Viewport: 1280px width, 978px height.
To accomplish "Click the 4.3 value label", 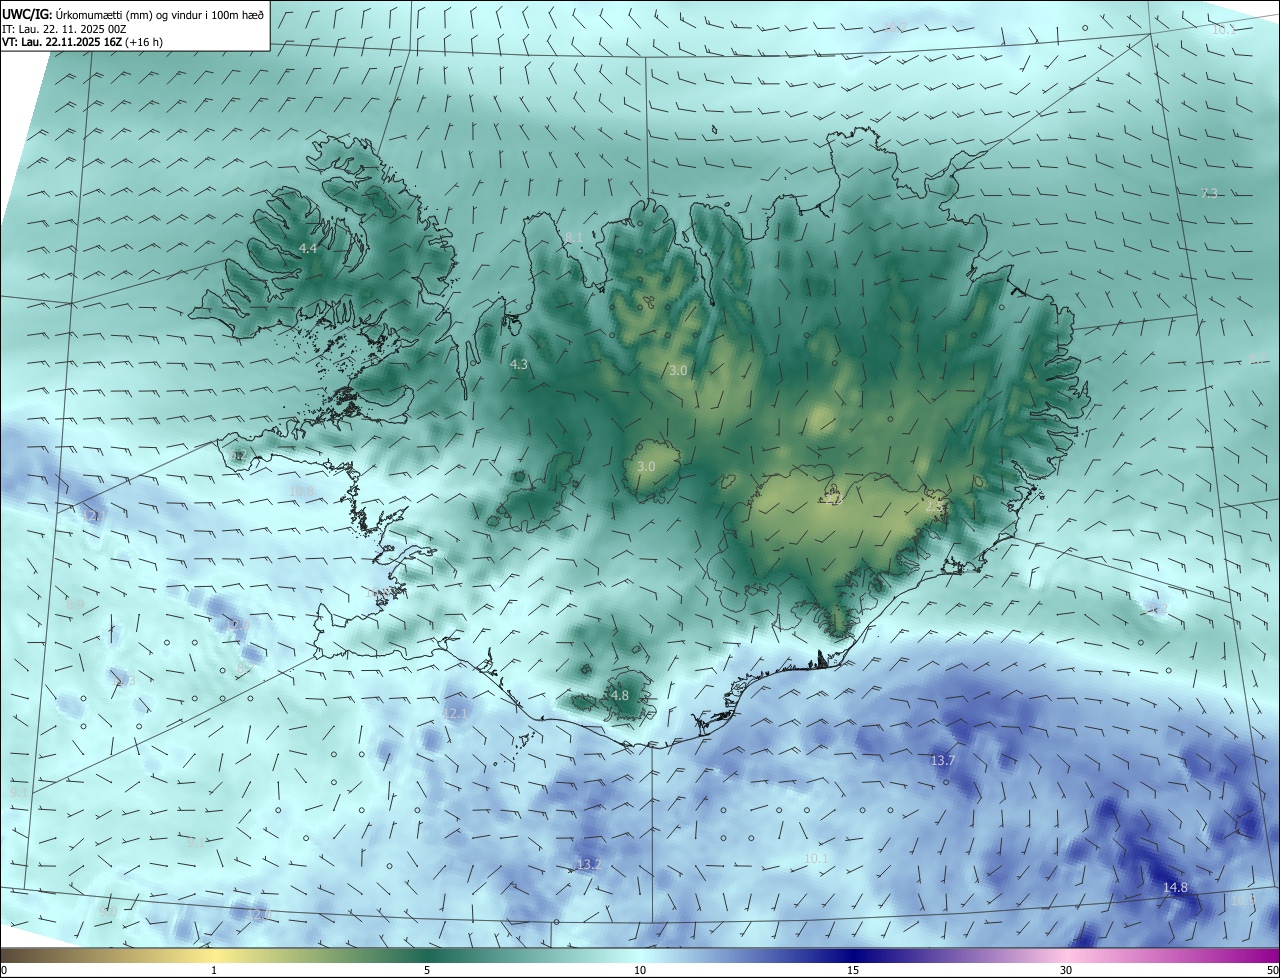I will coord(518,365).
